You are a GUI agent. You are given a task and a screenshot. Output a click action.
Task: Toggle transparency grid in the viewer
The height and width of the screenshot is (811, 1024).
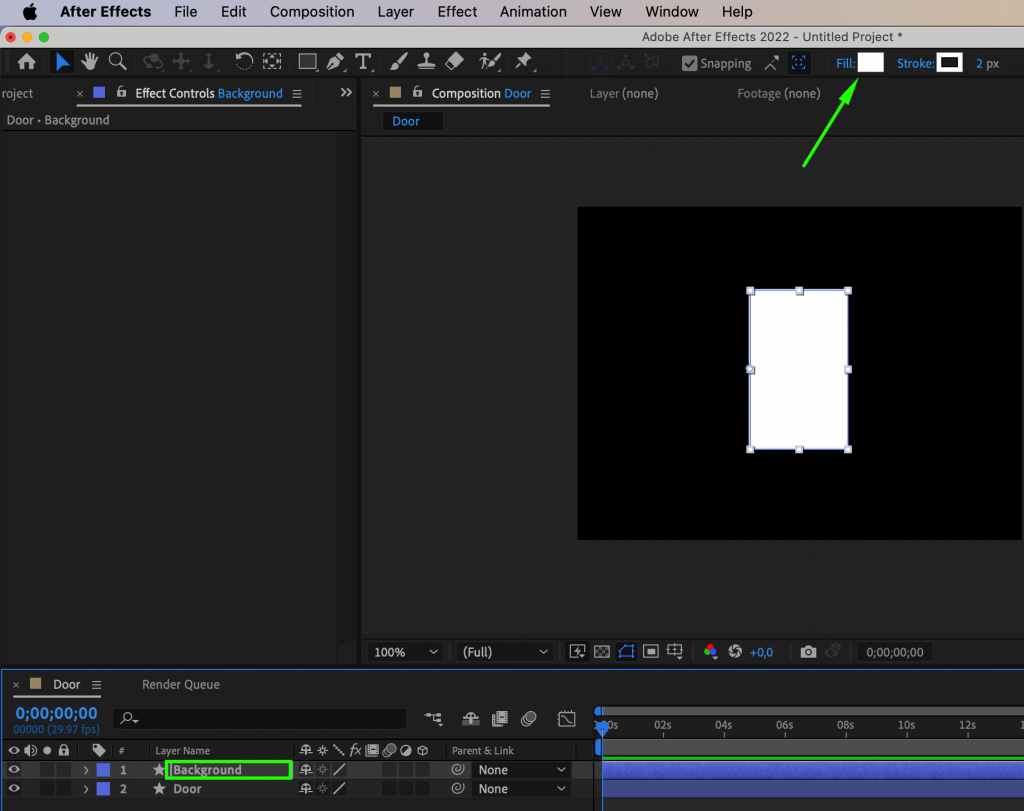coord(601,651)
